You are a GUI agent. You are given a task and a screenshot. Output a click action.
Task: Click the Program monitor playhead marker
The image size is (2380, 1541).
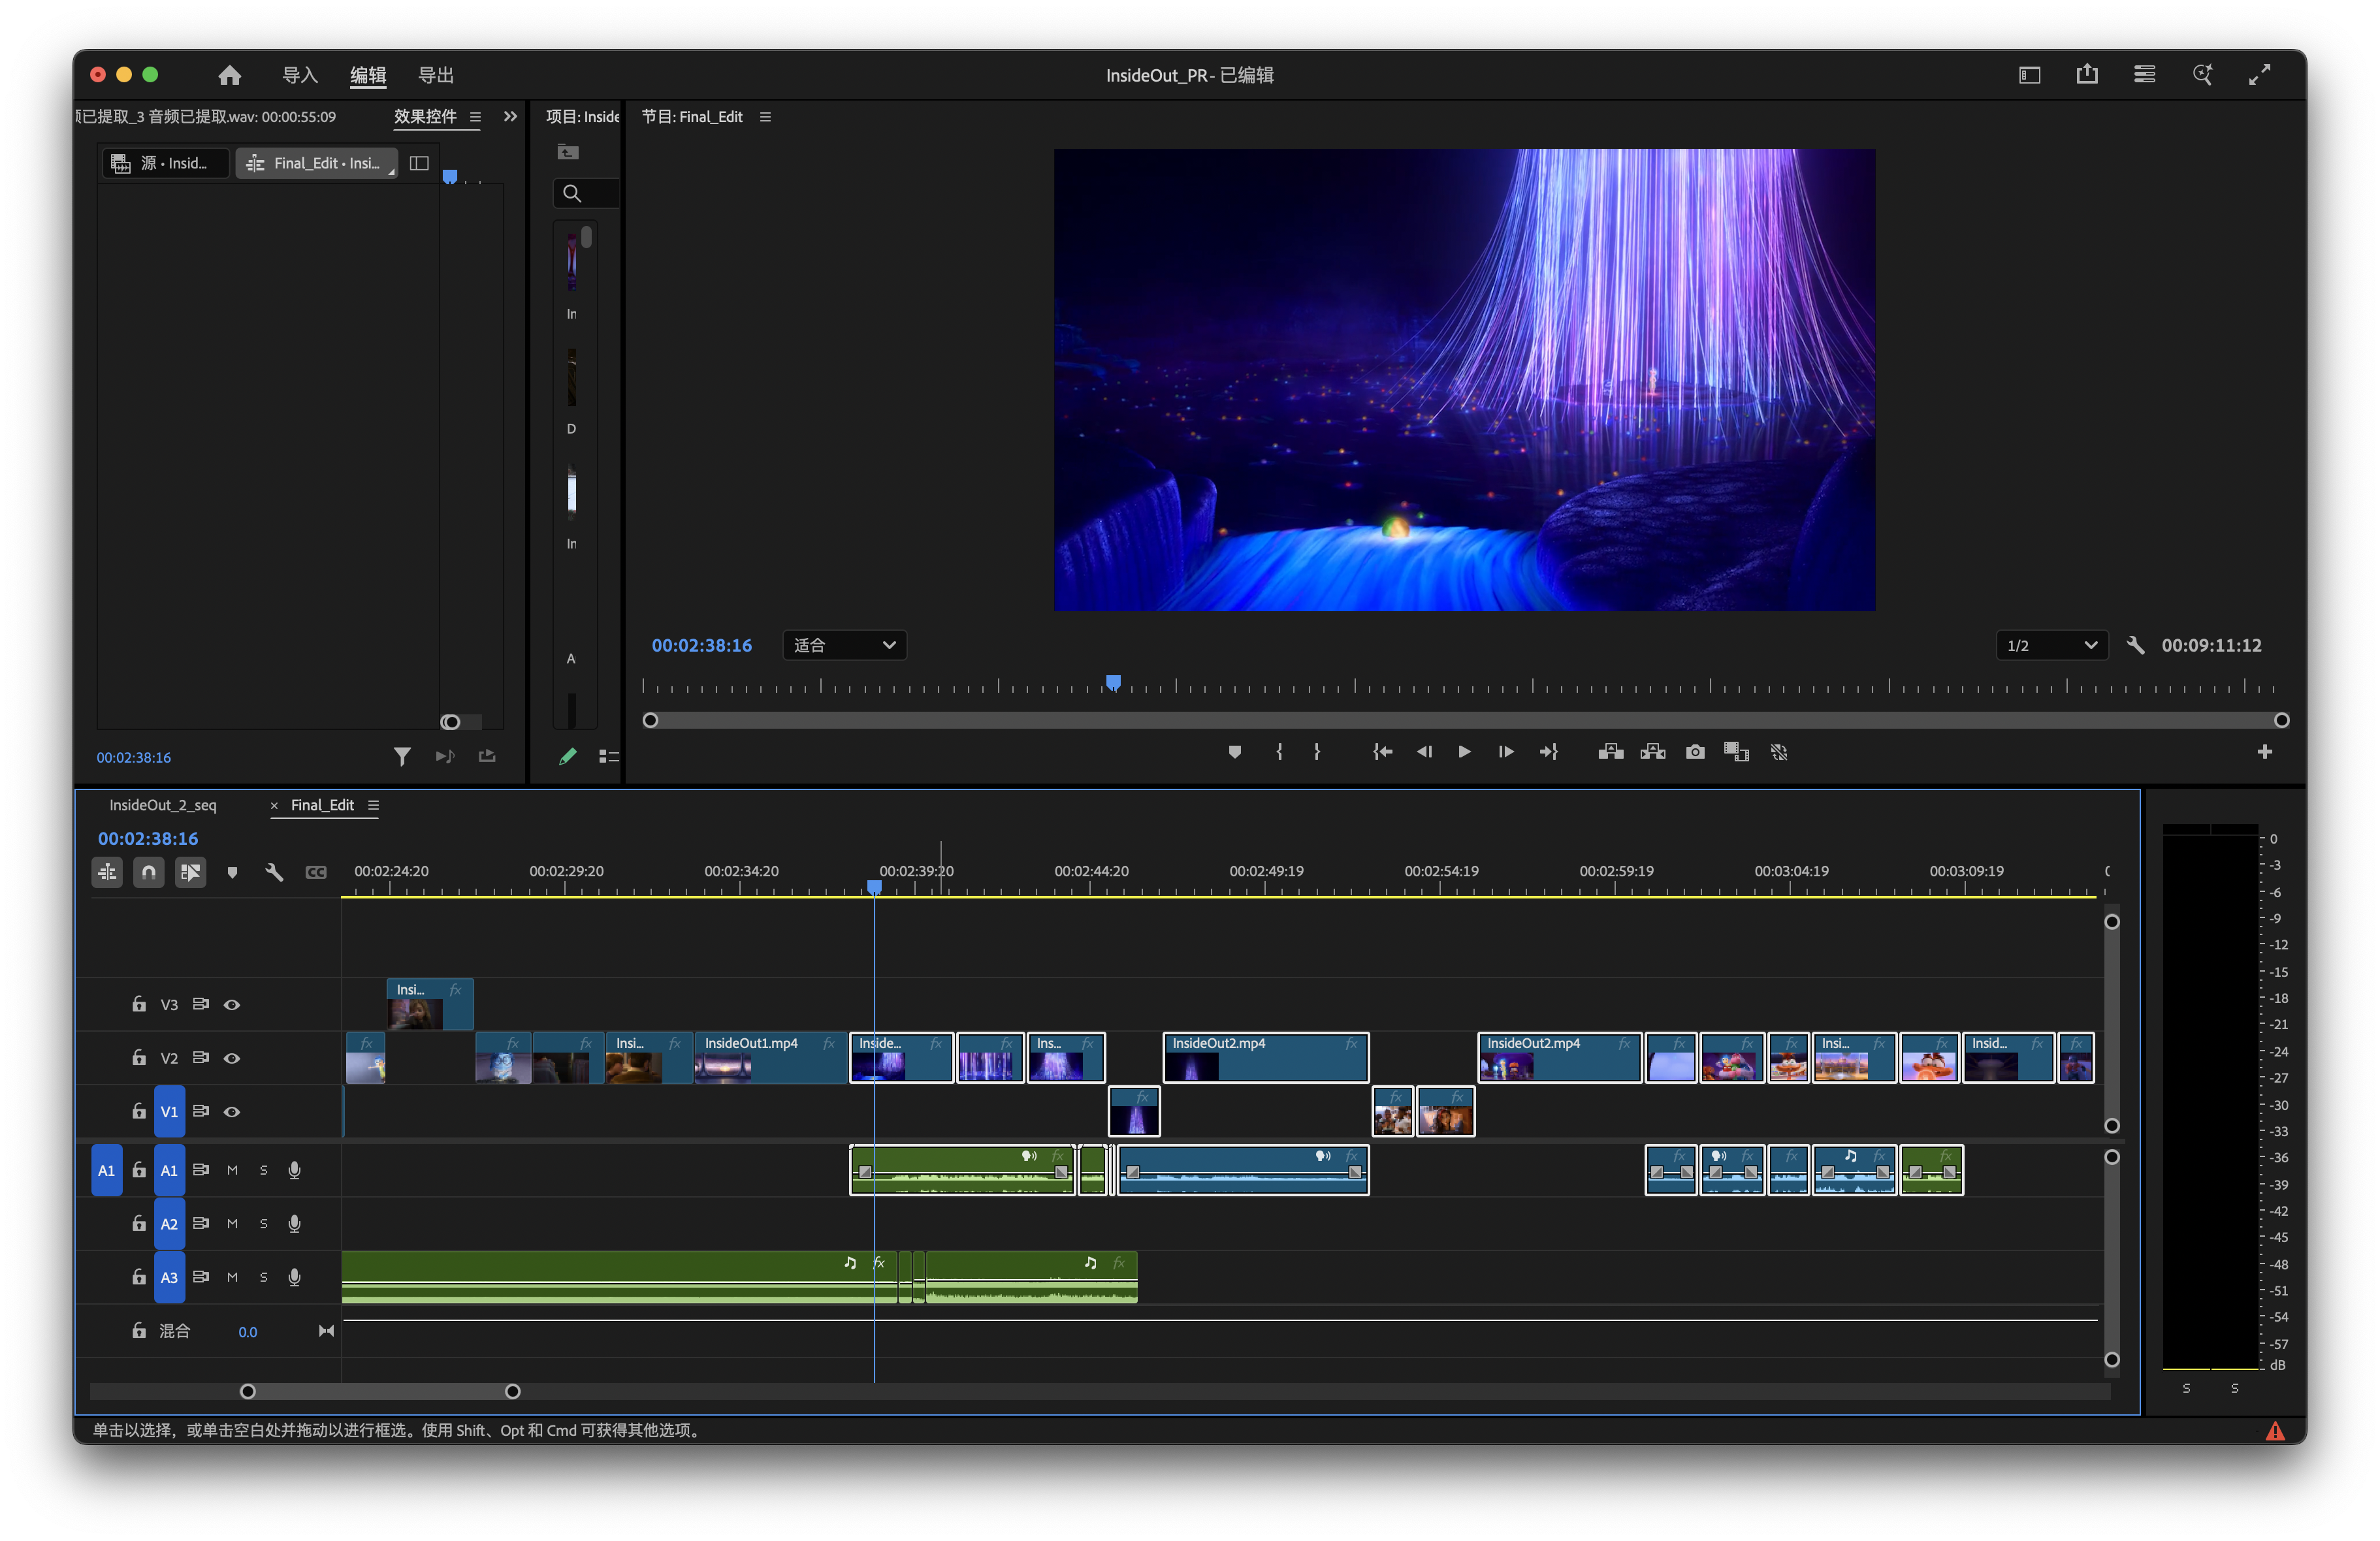tap(1113, 683)
